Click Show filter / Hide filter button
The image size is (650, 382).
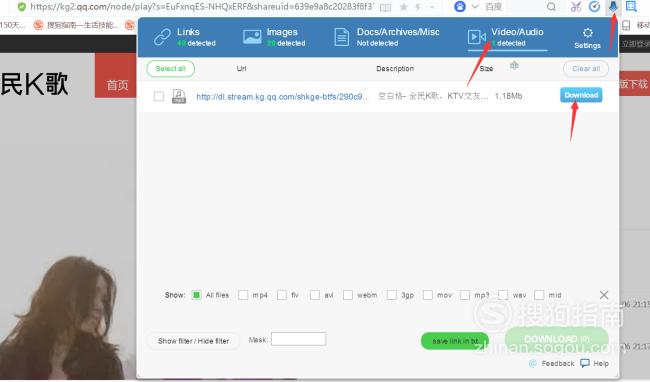pos(193,341)
